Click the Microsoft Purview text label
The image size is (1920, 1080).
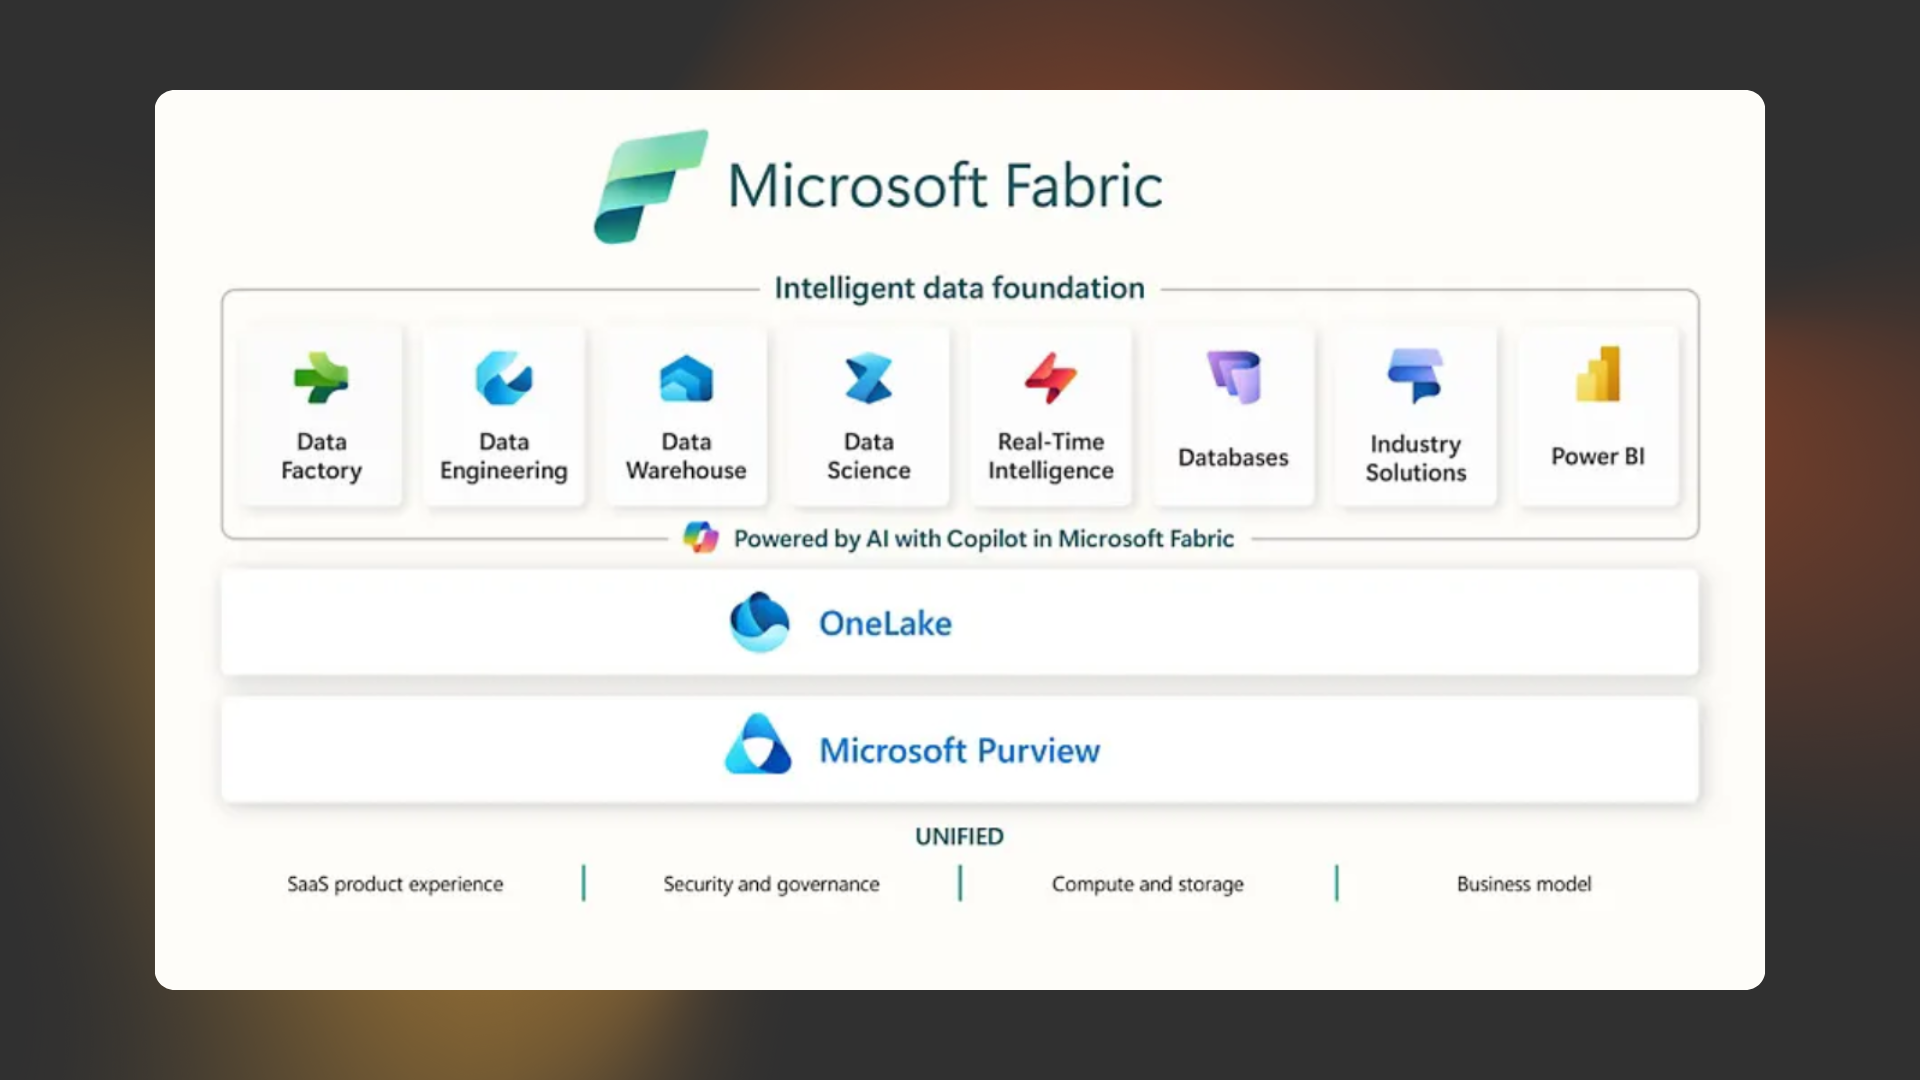coord(959,750)
